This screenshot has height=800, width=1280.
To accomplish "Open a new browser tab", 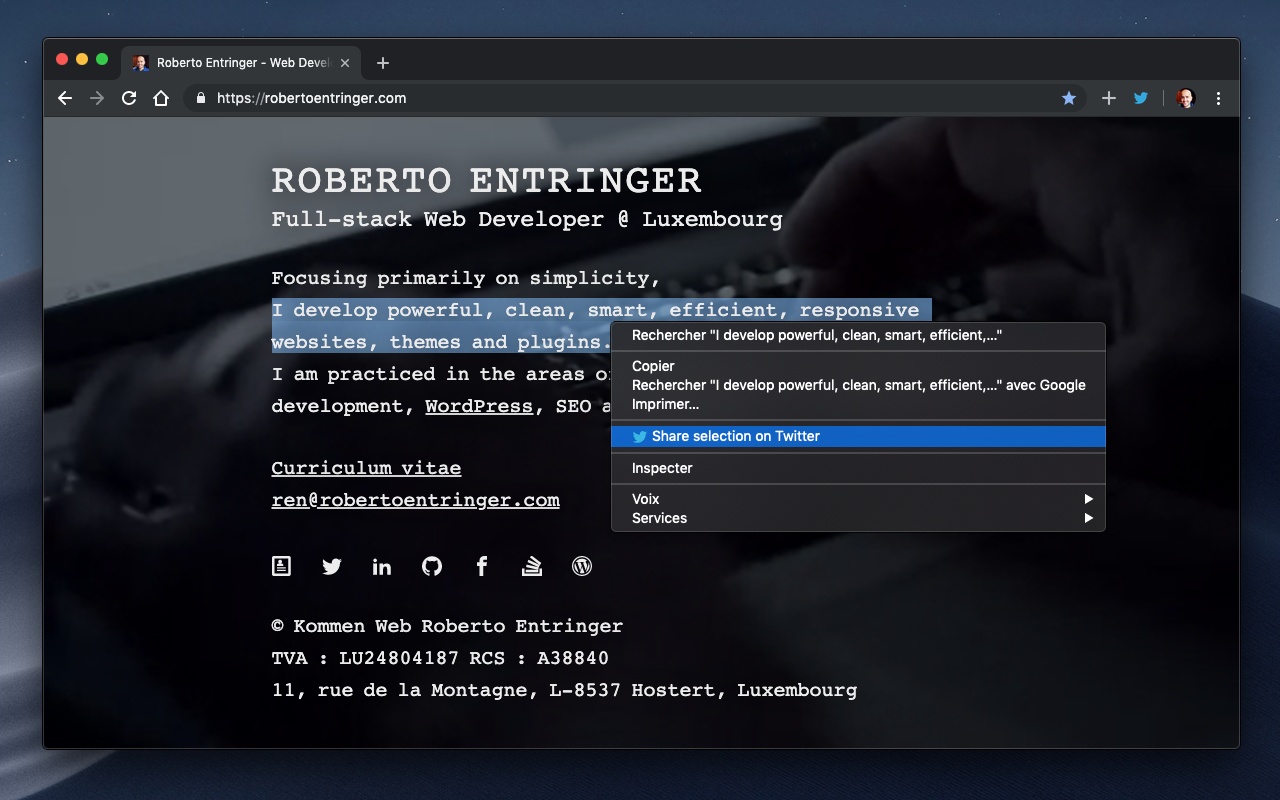I will (383, 63).
